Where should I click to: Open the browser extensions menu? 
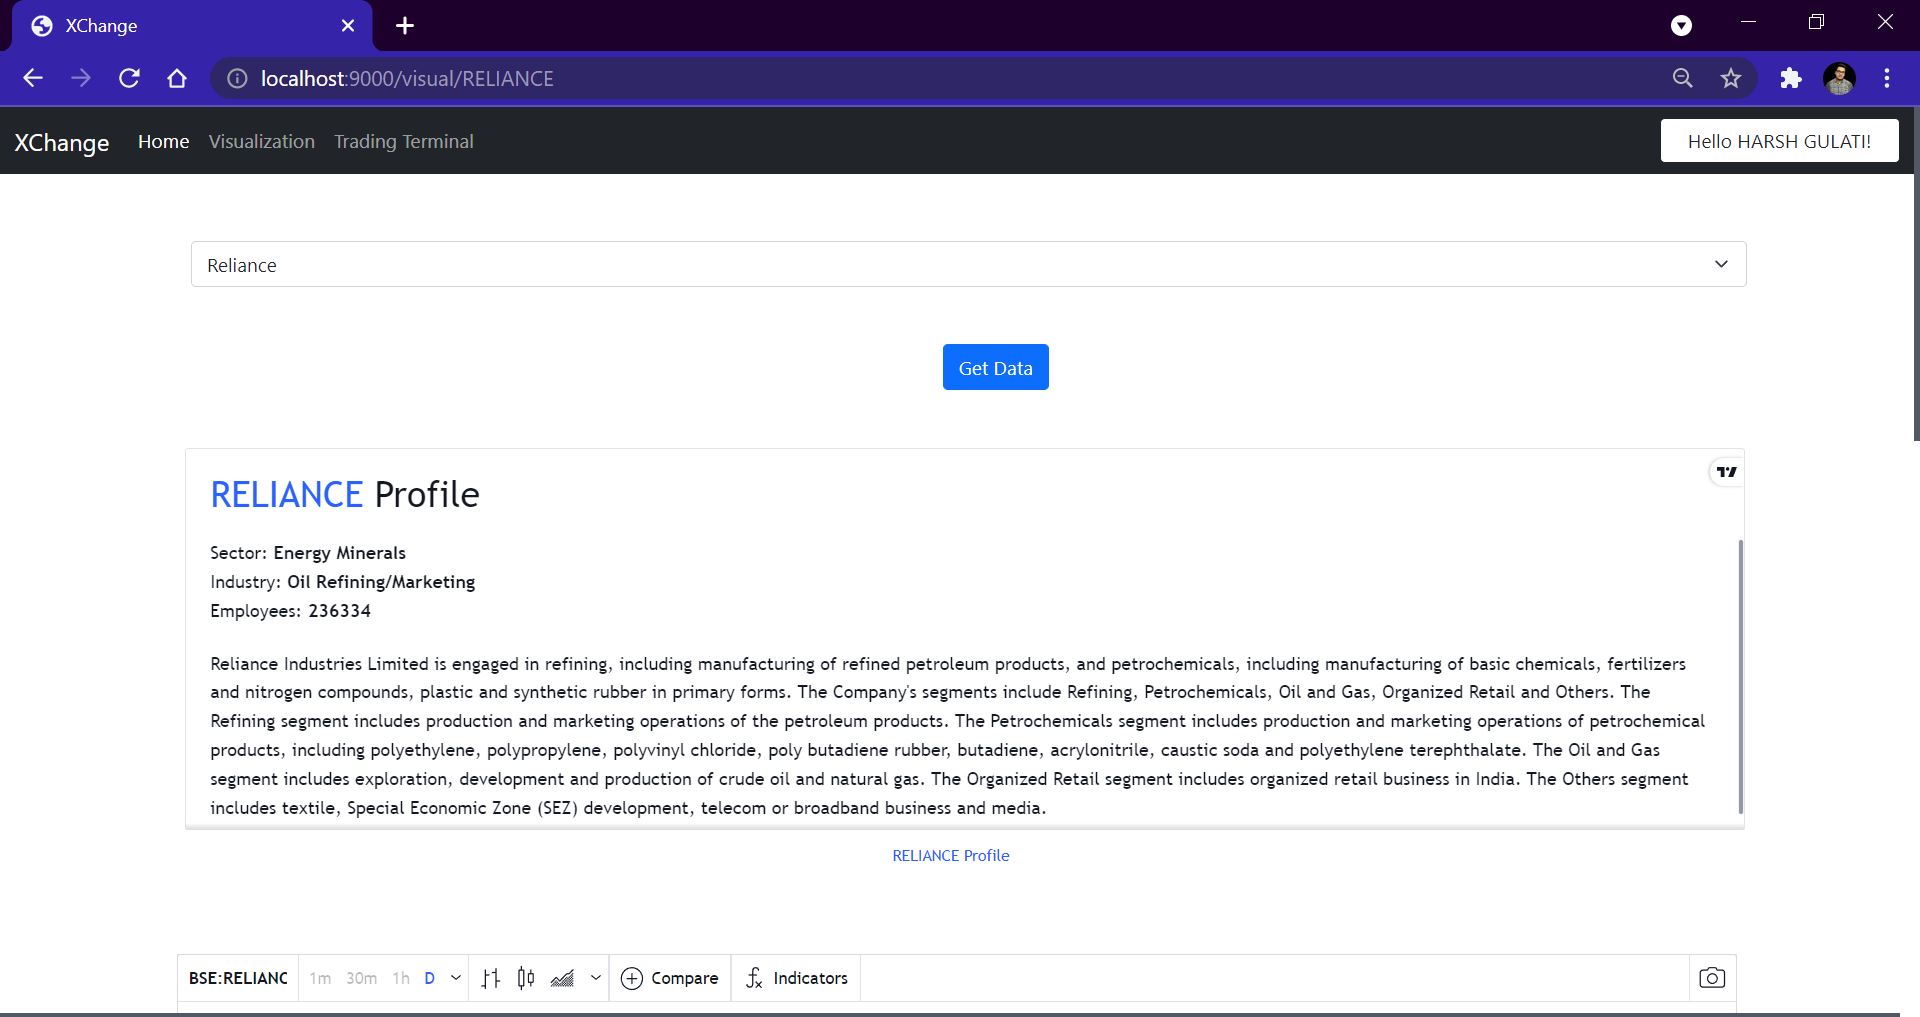[1791, 78]
